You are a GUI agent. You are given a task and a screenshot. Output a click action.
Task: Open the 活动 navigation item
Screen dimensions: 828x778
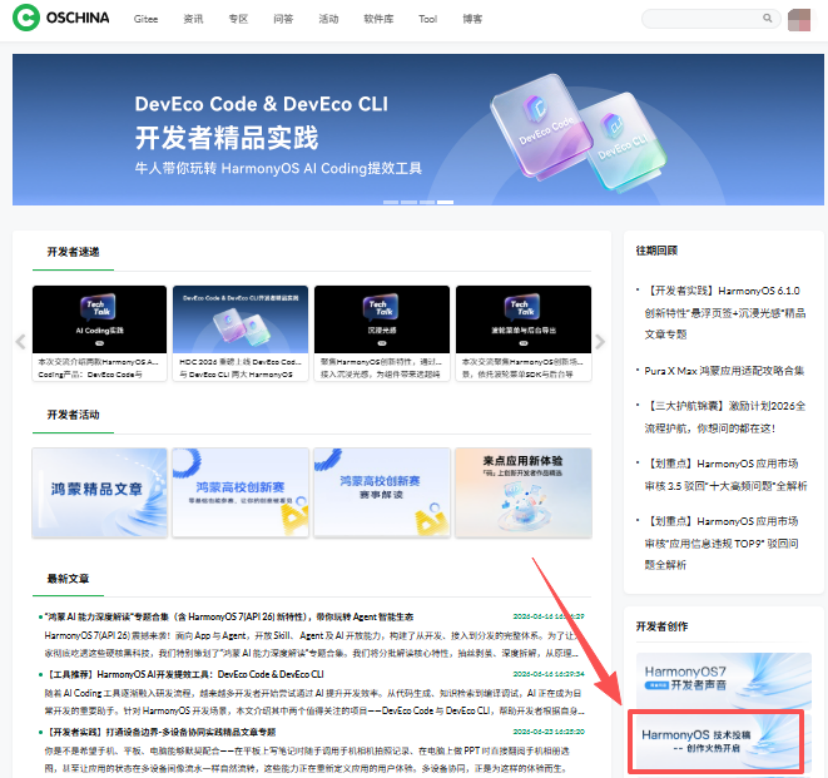pos(328,19)
